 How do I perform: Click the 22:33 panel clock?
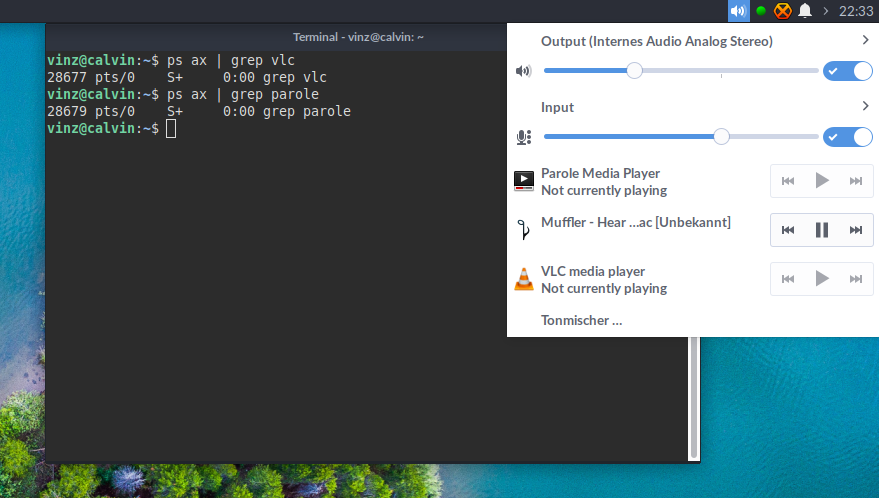coord(855,11)
